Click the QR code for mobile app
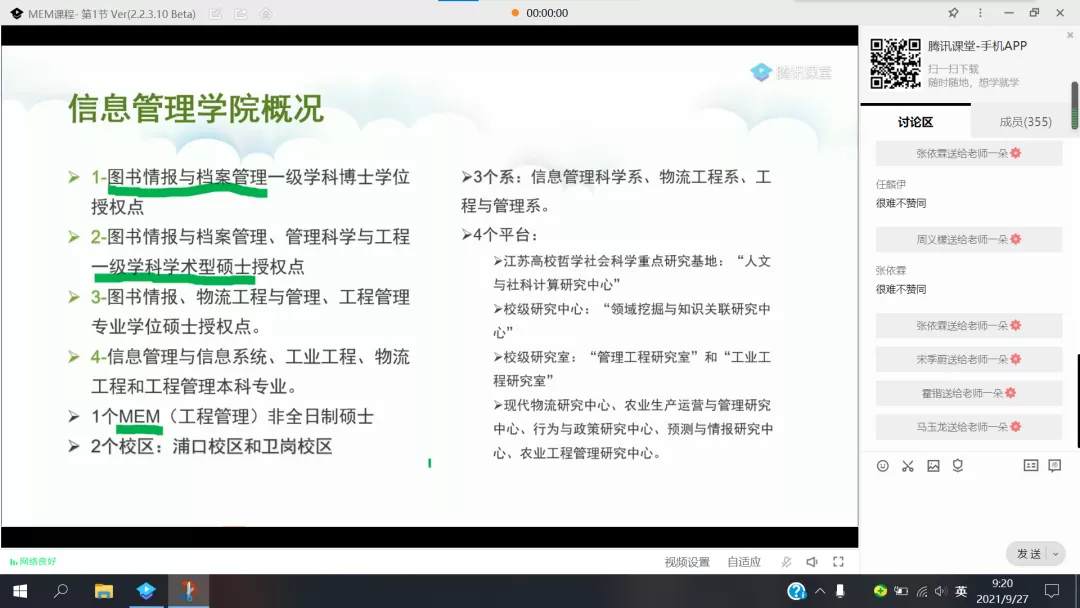Image resolution: width=1080 pixels, height=608 pixels. [895, 64]
